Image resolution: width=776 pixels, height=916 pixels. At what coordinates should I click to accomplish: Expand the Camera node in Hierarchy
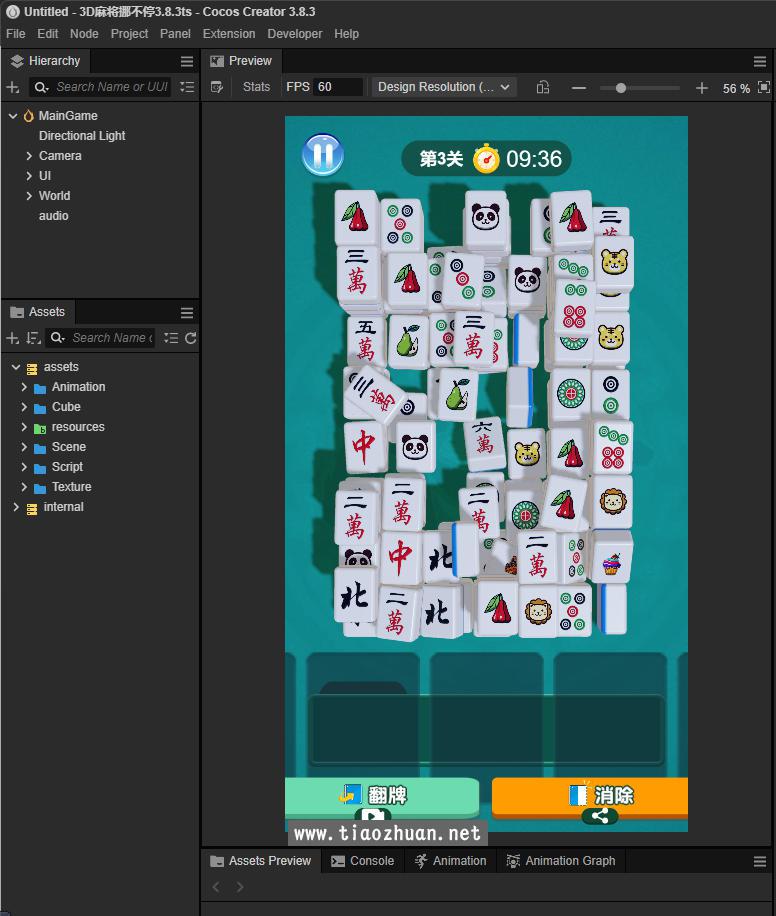29,156
